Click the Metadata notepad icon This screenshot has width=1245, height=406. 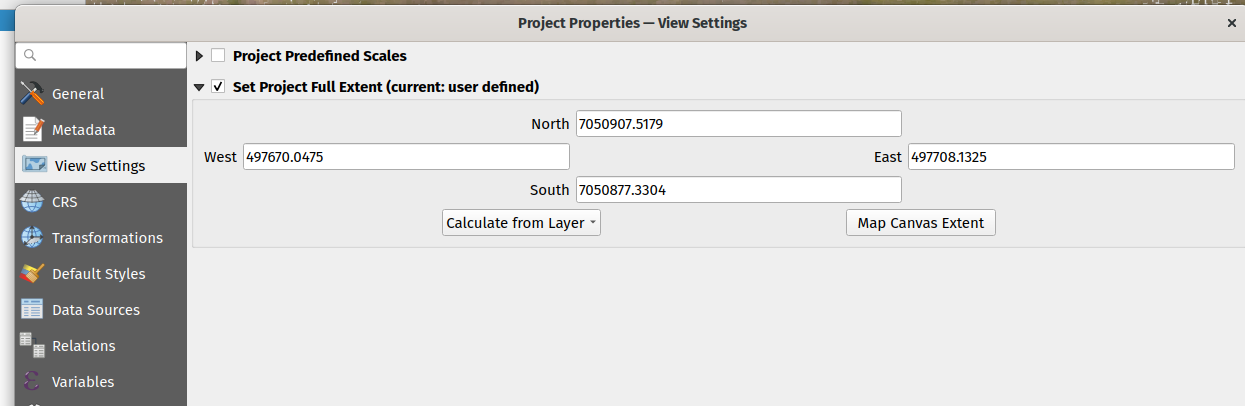[33, 130]
